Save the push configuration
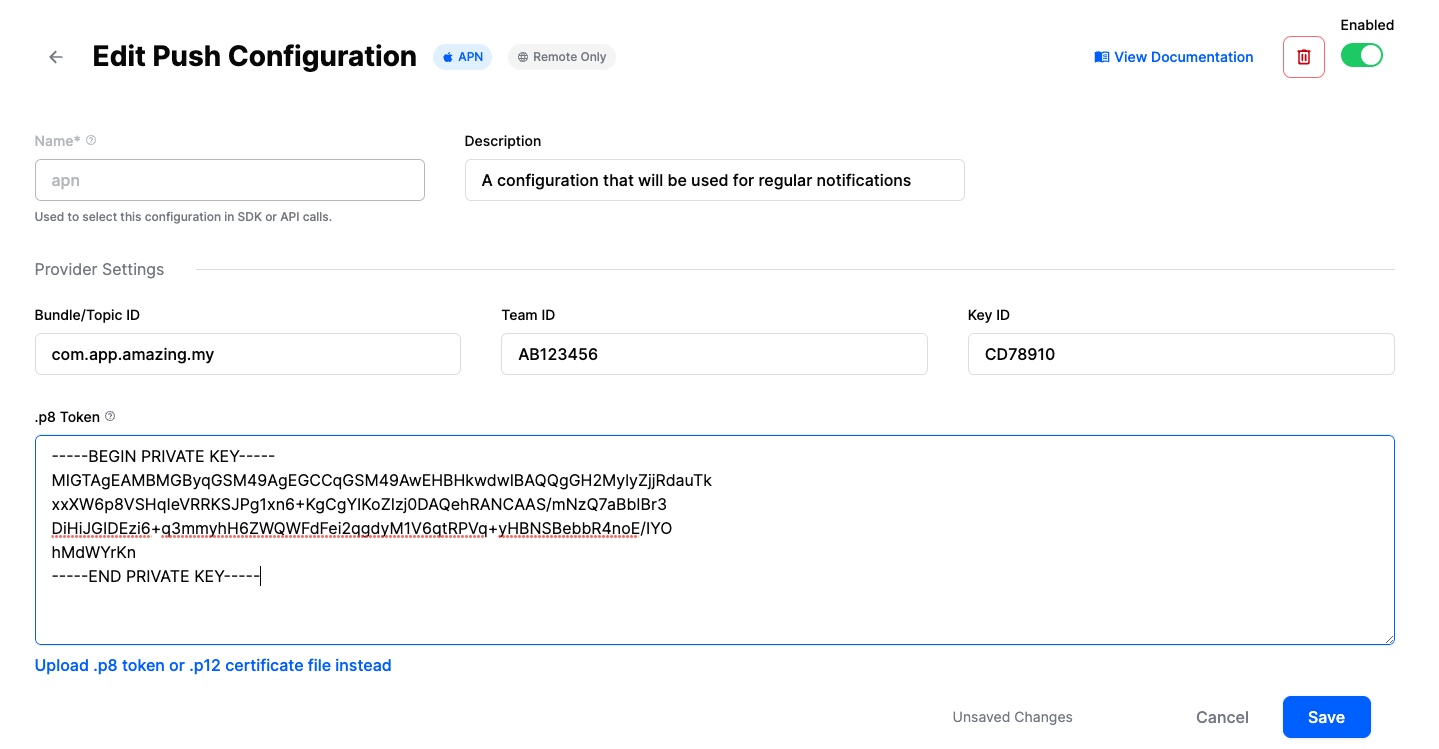 point(1326,717)
